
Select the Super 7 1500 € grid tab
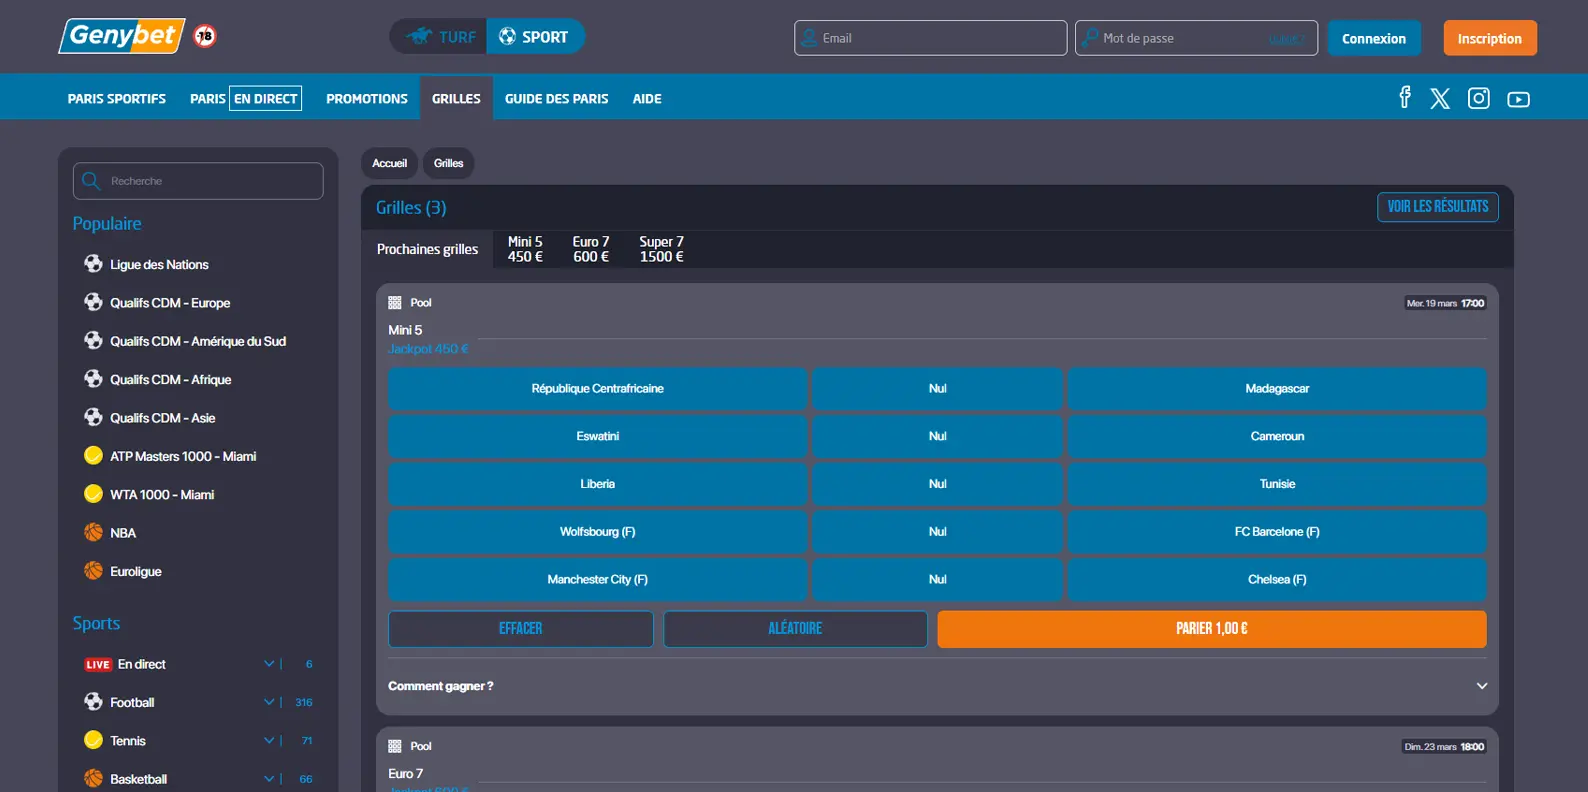click(x=661, y=249)
